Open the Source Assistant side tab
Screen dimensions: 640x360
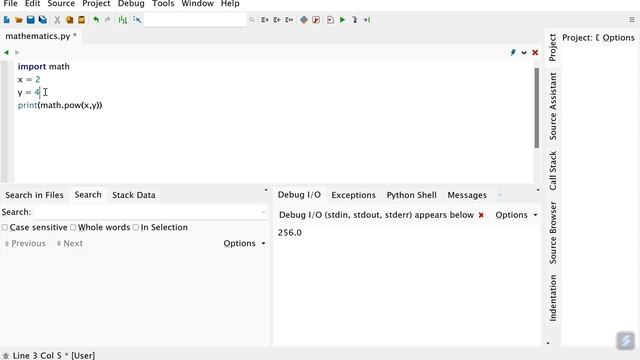[x=553, y=106]
